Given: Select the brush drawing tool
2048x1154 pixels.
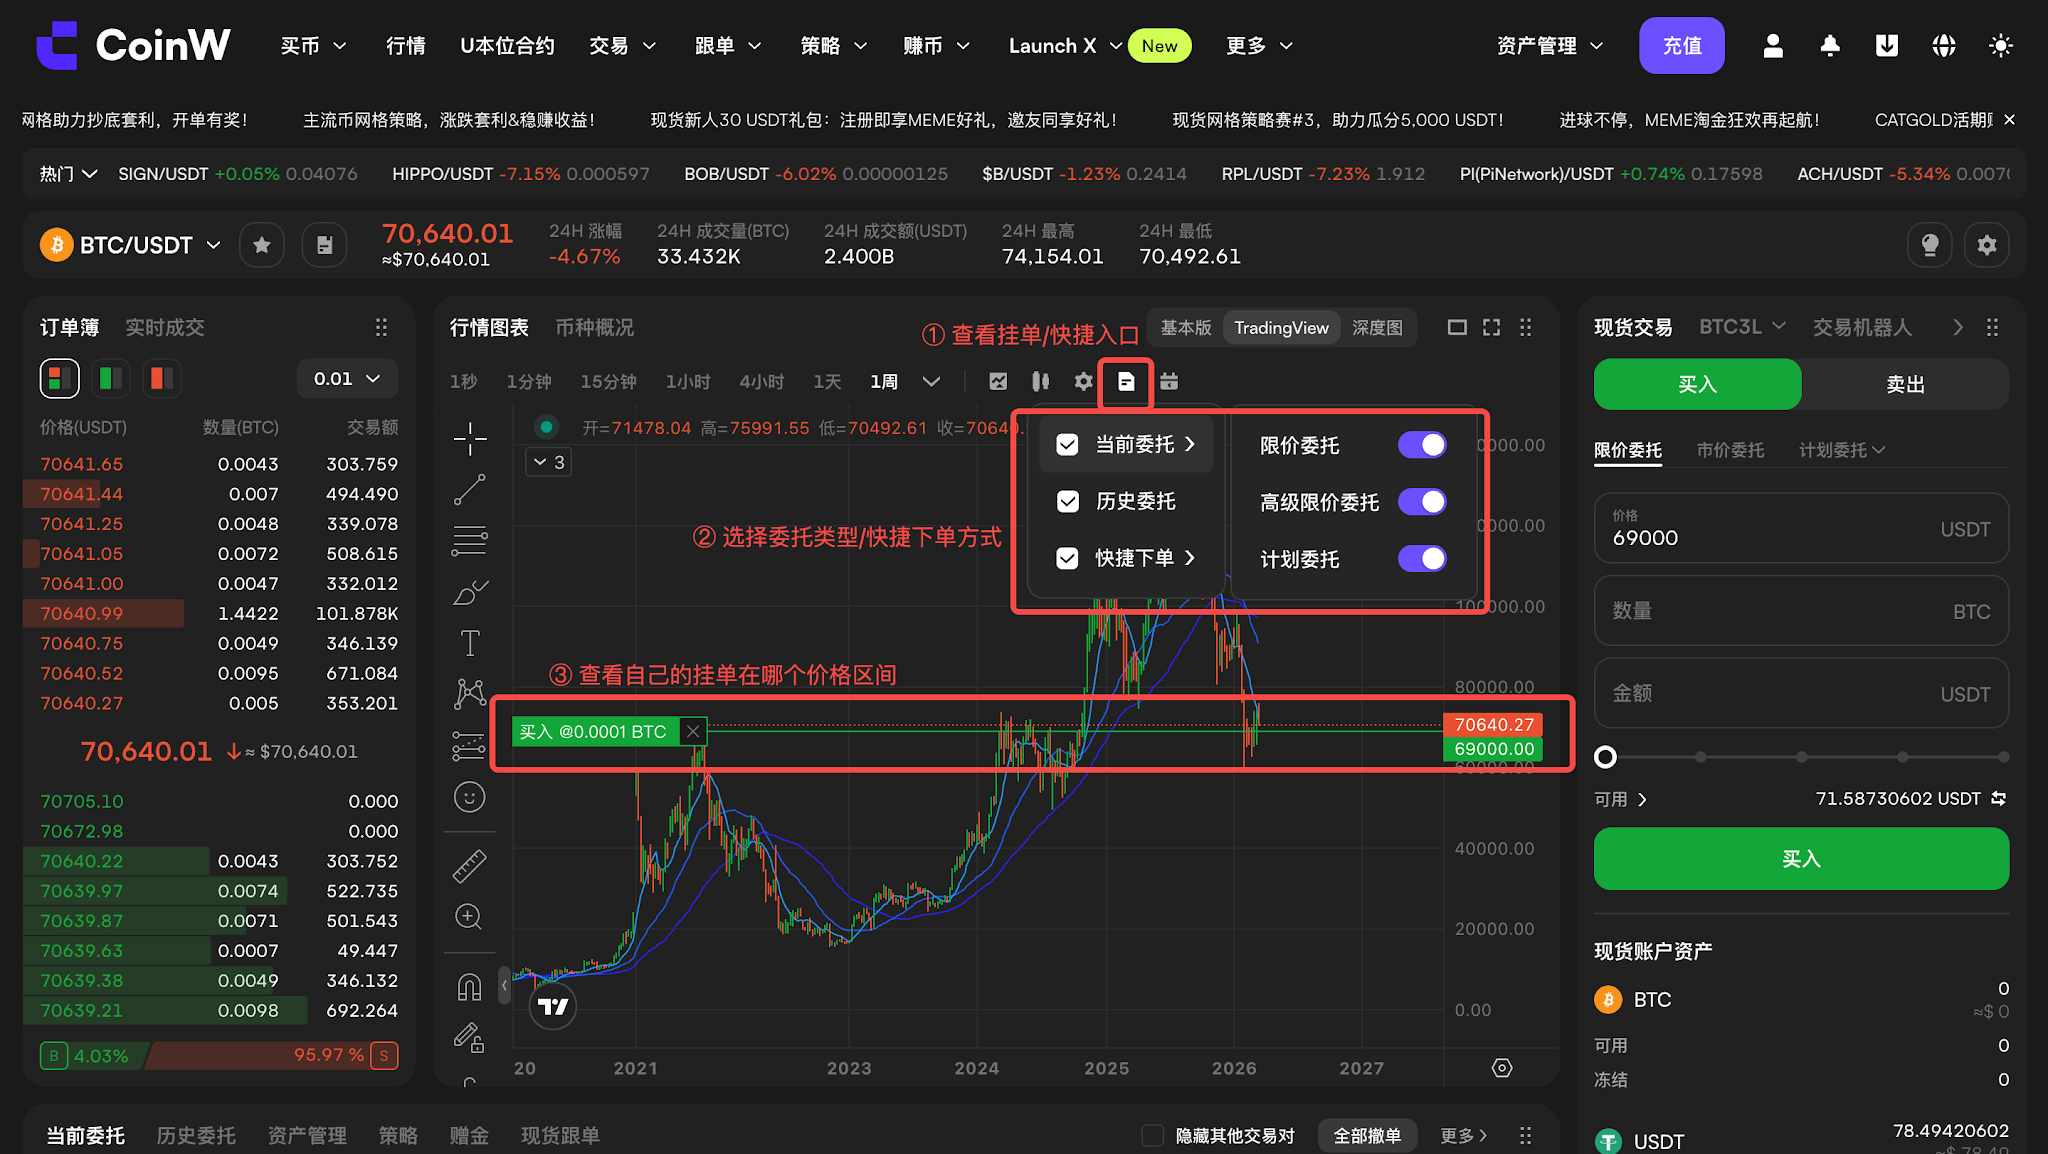Looking at the screenshot, I should point(469,592).
